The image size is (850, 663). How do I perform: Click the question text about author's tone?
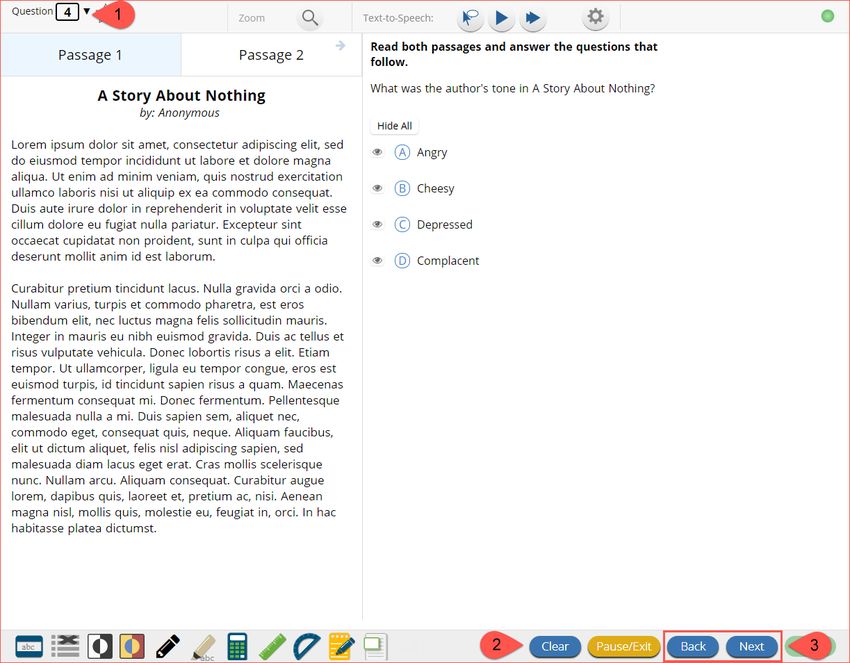(x=513, y=88)
